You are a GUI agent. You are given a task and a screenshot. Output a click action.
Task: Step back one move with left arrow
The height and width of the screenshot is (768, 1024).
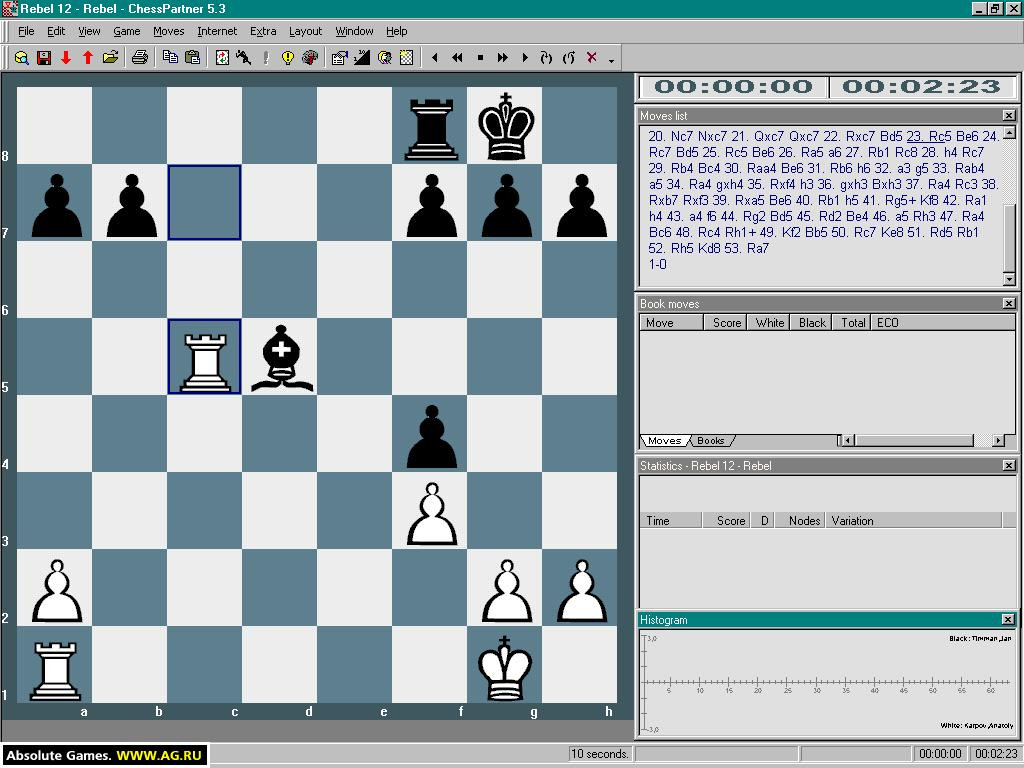coord(434,57)
